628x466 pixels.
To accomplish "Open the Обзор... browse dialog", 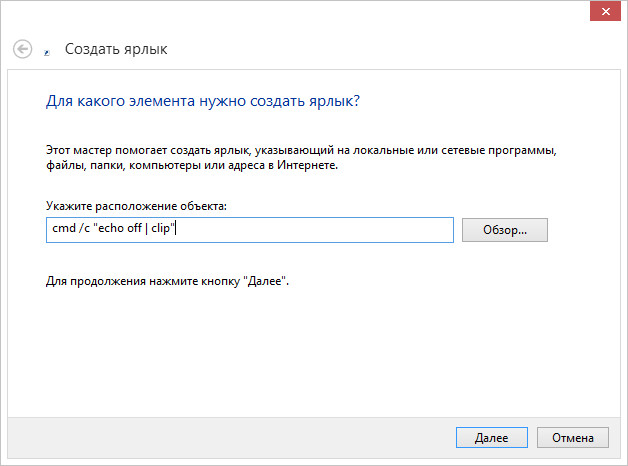I will pyautogui.click(x=505, y=230).
